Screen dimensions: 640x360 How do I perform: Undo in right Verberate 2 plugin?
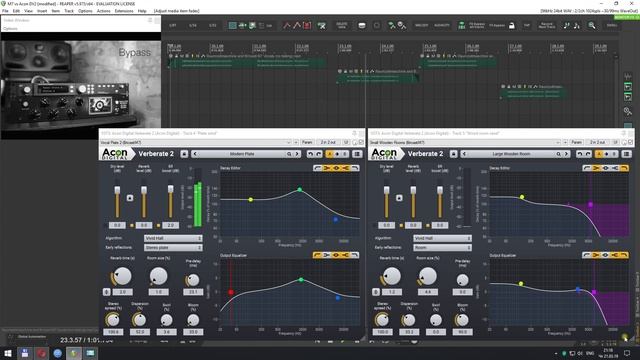pos(580,154)
